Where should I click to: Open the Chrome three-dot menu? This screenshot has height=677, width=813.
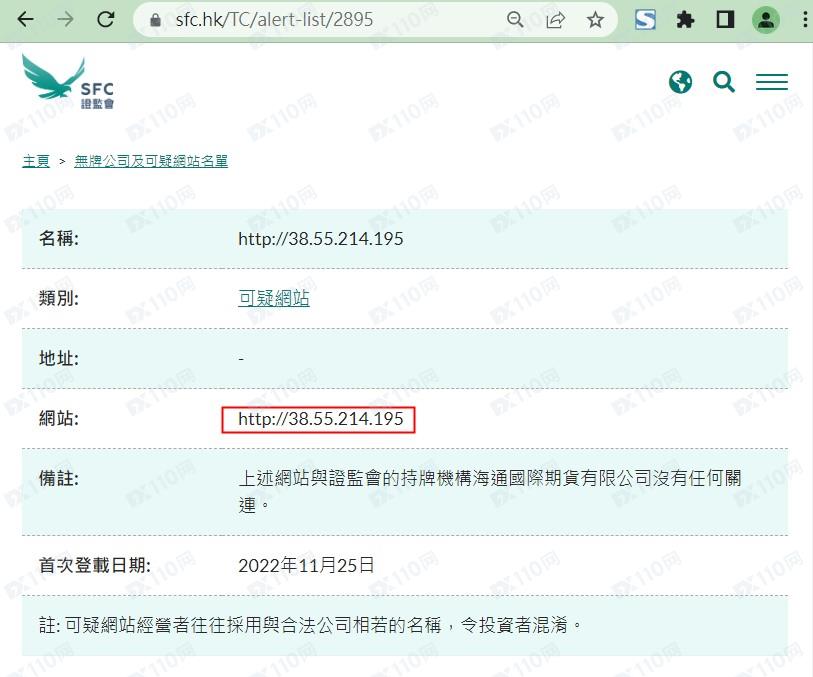tap(804, 20)
